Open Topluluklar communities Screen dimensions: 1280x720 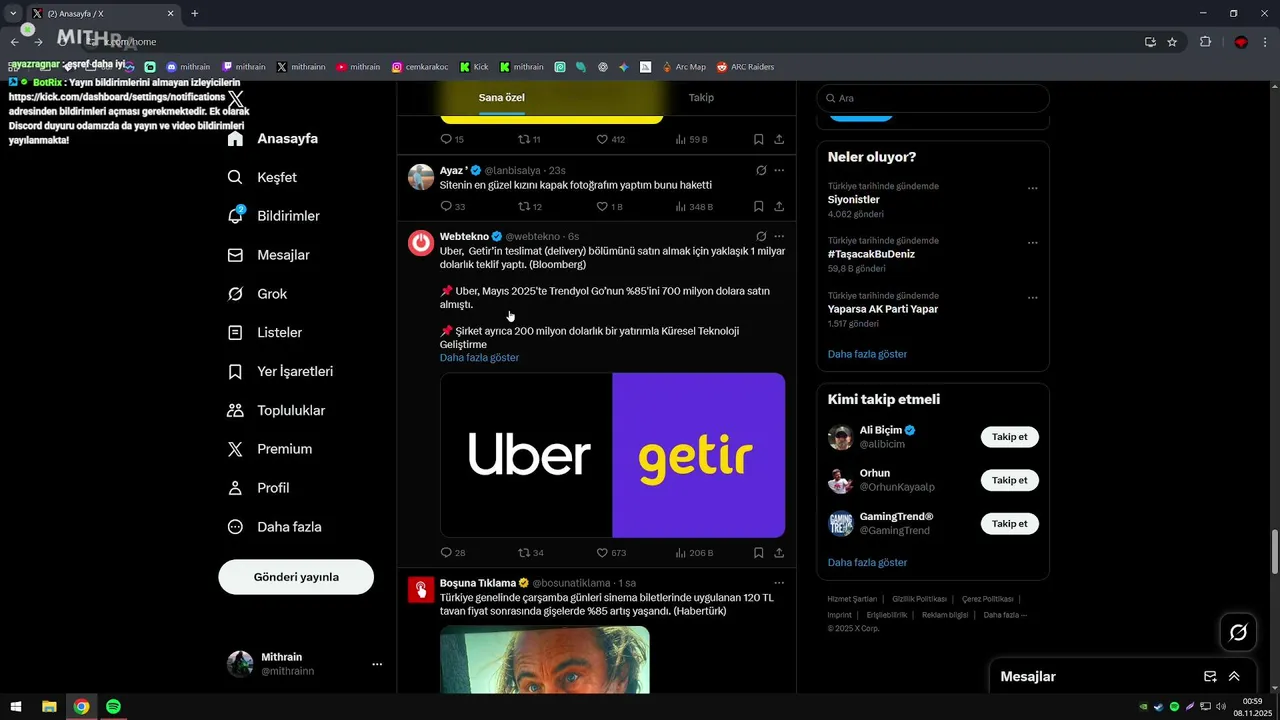[276, 410]
